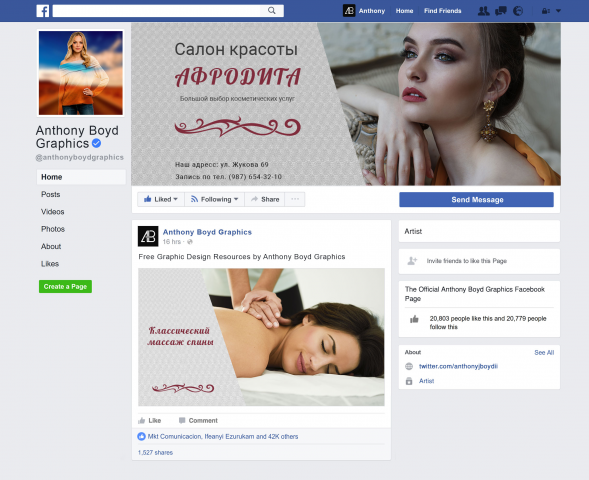
Task: Open the notifications globe icon
Action: coord(518,11)
